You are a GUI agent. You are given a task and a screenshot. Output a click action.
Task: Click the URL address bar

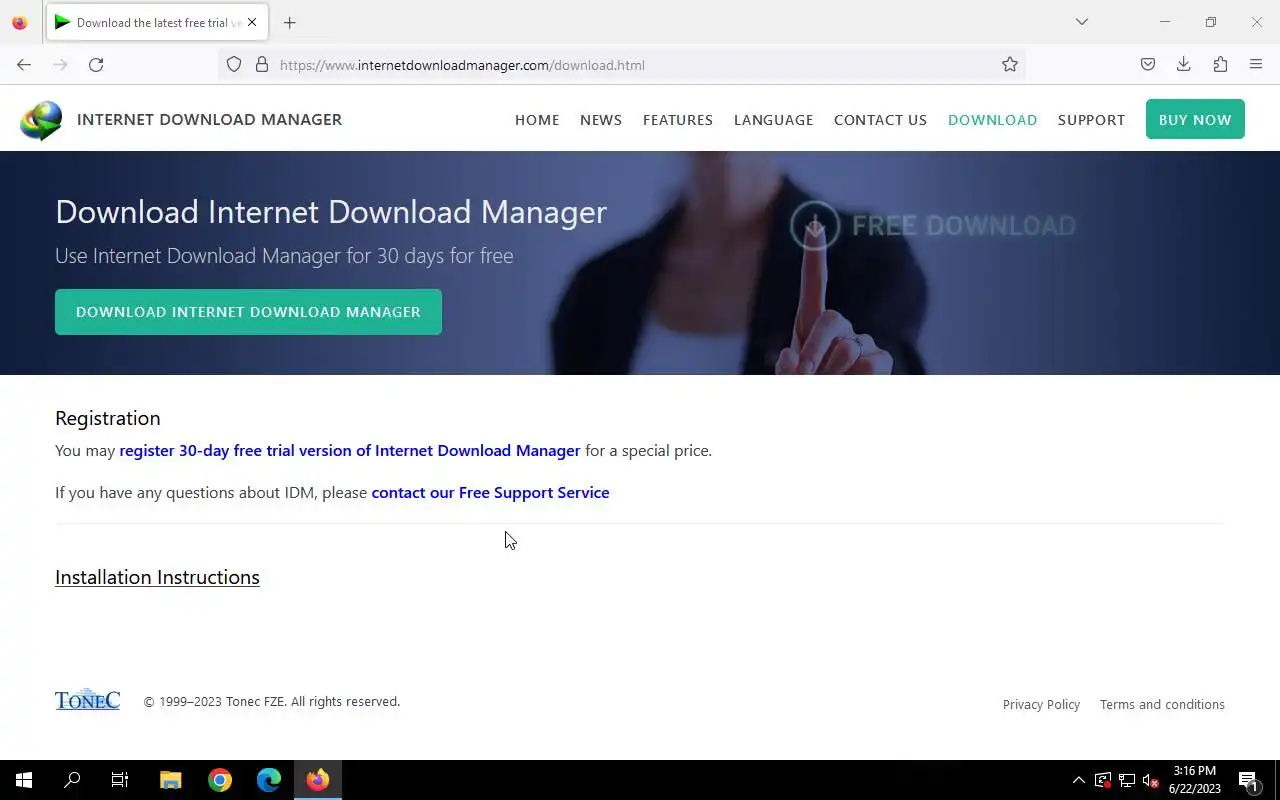[620, 65]
